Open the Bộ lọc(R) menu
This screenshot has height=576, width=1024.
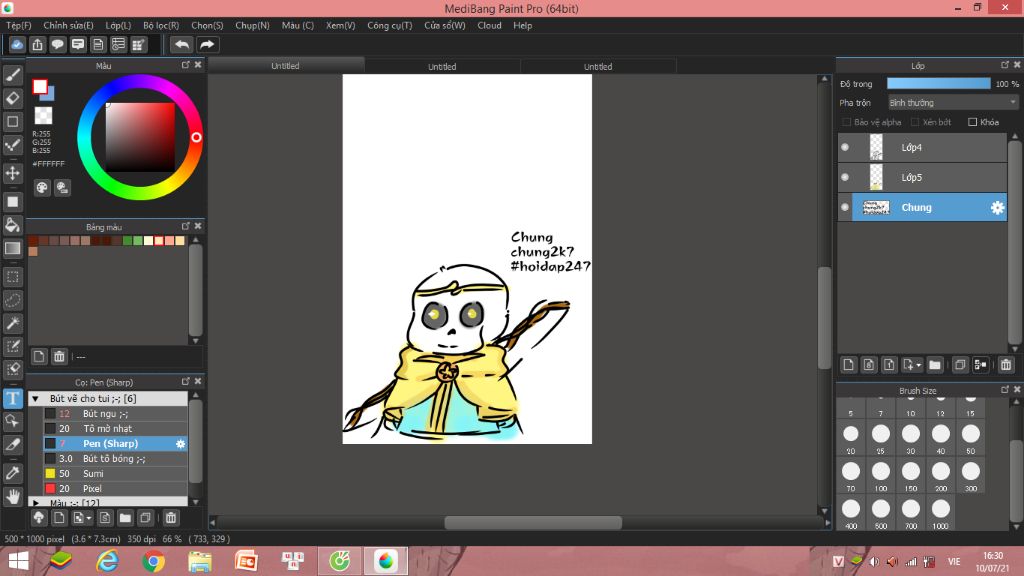tap(161, 25)
